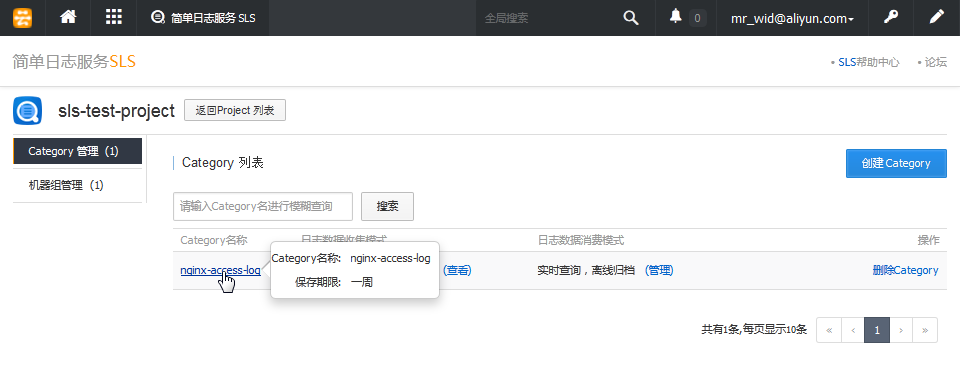Click the 简单日志服务SLS page title
Screen dimensions: 960x366
[x=74, y=62]
